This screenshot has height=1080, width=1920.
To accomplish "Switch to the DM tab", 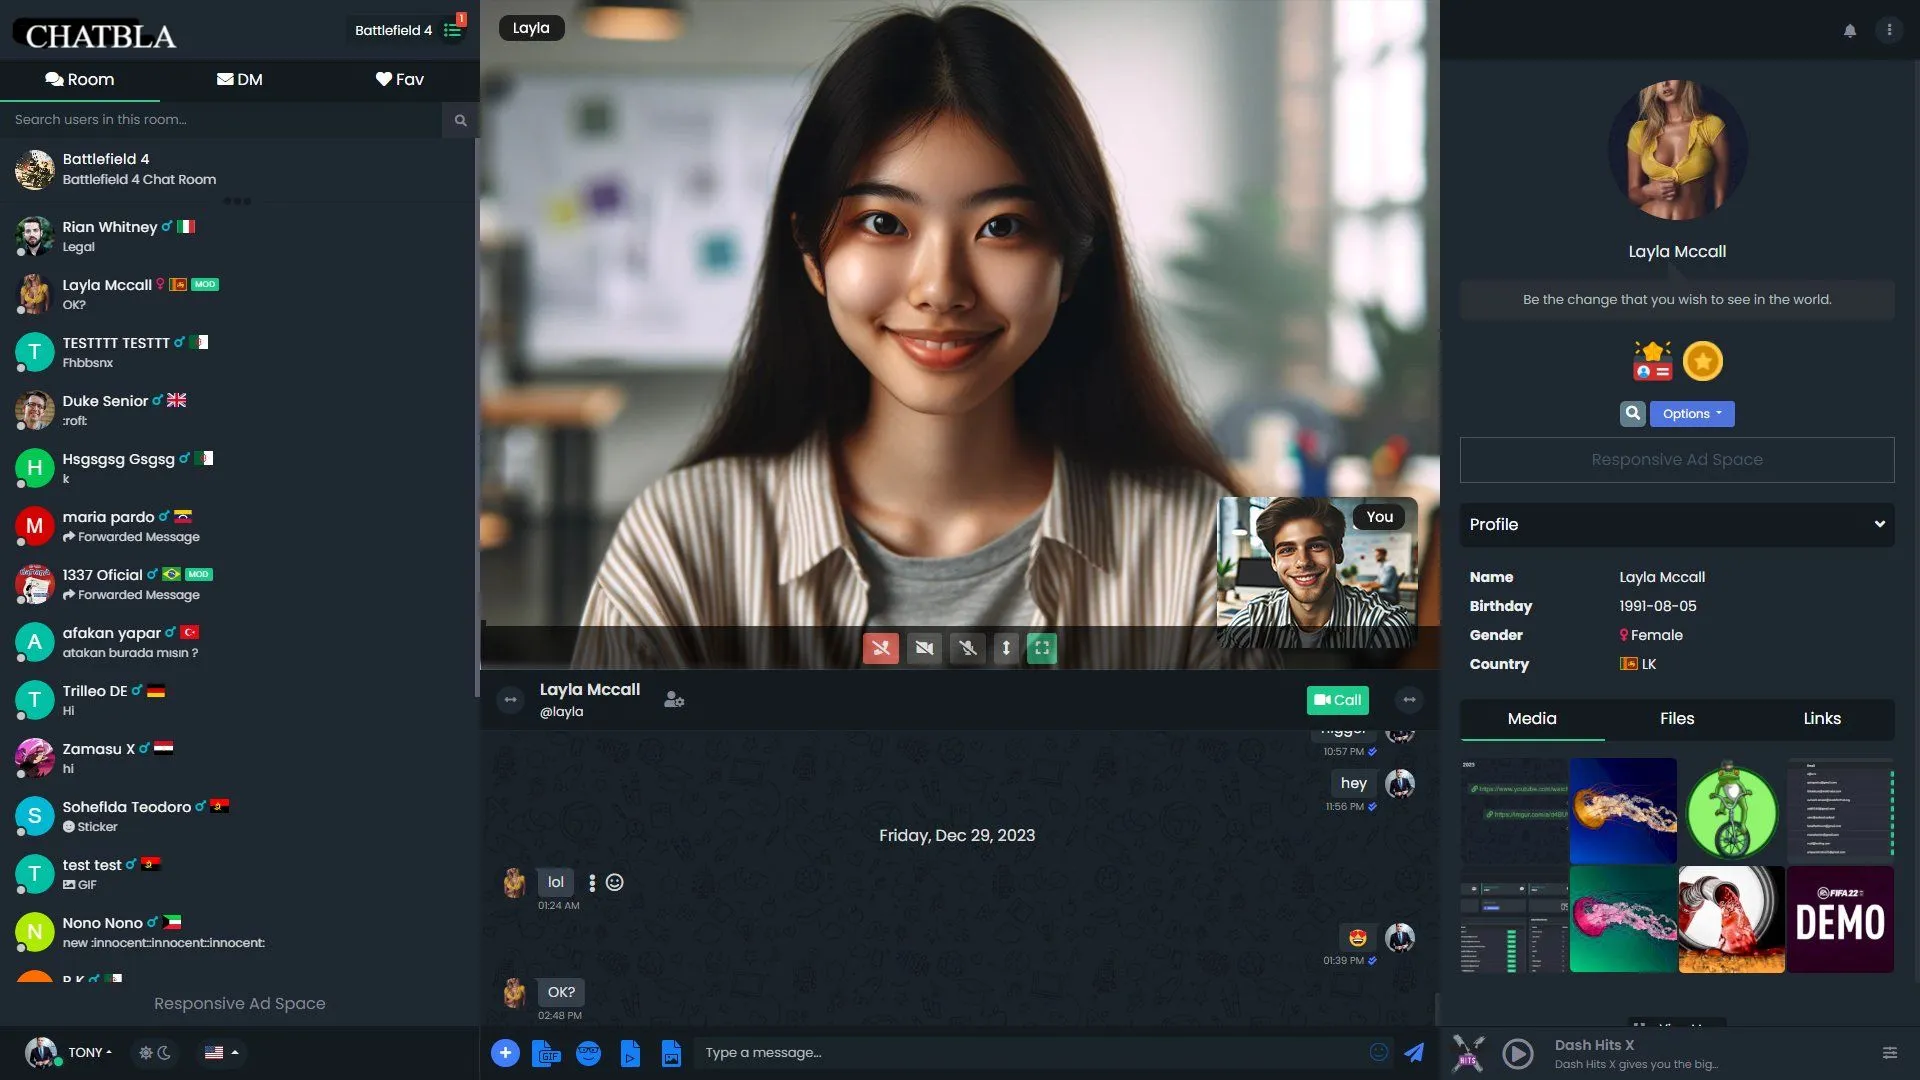I will click(240, 80).
